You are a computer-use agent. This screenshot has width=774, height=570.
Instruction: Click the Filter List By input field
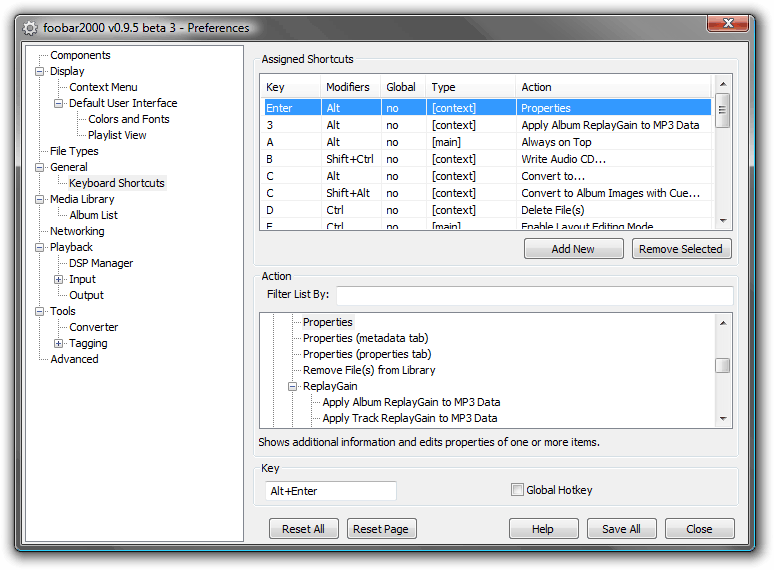(x=535, y=295)
